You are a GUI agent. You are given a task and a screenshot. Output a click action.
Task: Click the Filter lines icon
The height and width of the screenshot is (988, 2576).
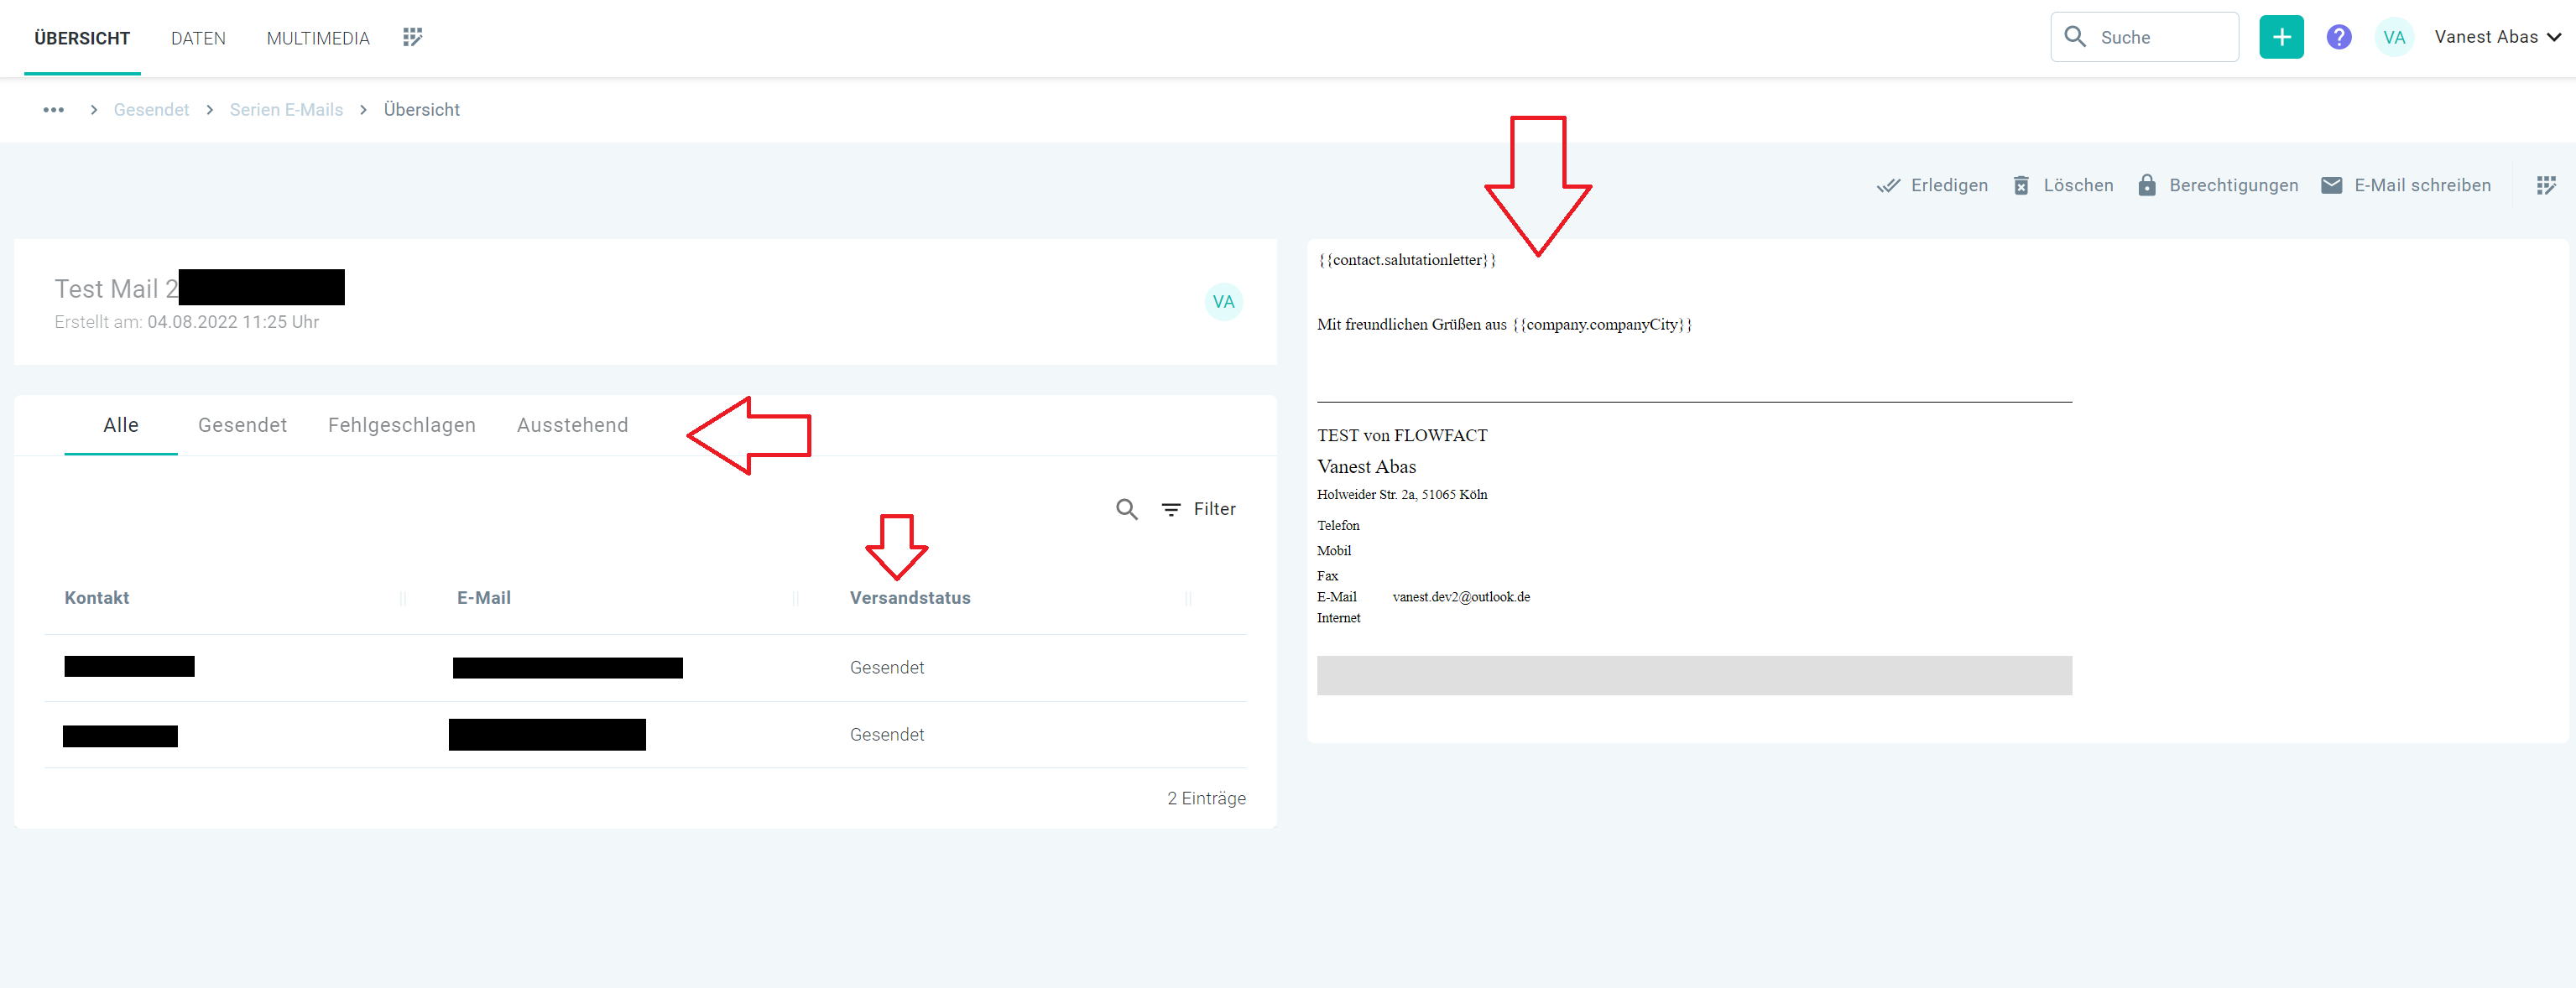point(1171,510)
